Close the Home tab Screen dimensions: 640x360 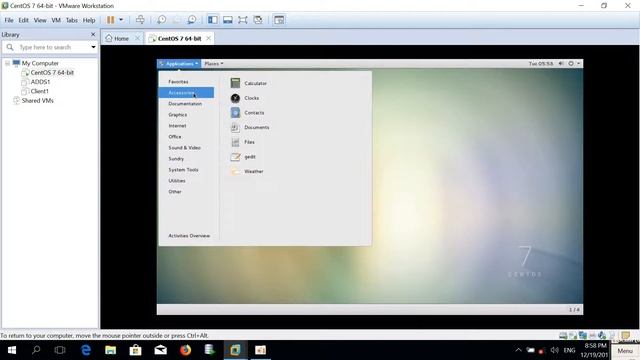pyautogui.click(x=138, y=38)
